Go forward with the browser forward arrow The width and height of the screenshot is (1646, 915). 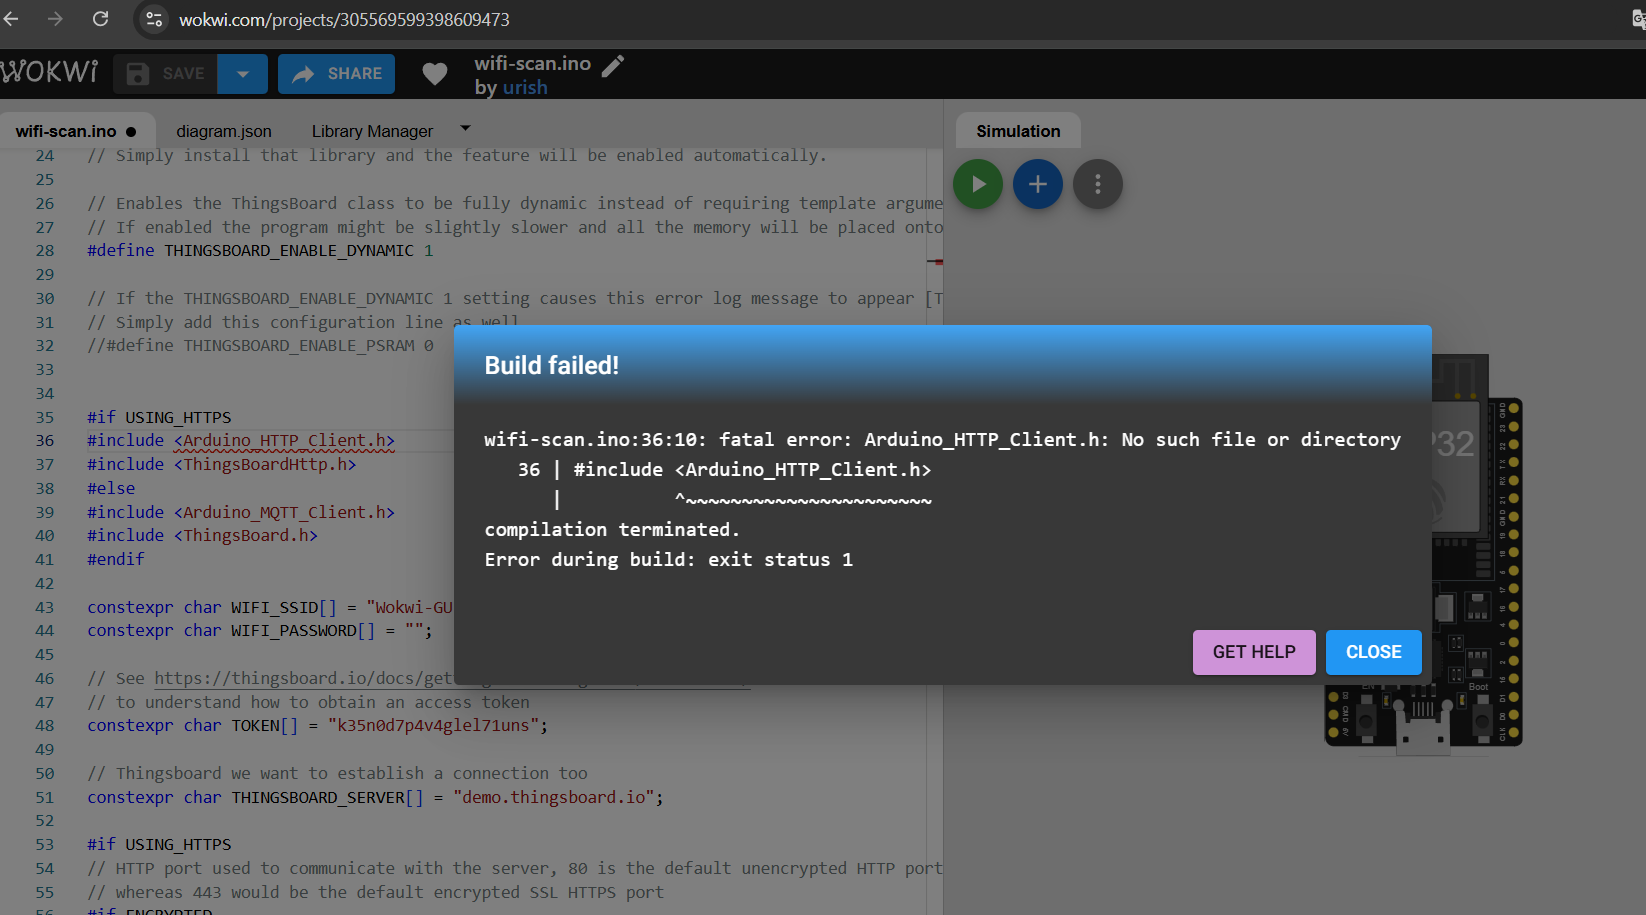[x=55, y=19]
